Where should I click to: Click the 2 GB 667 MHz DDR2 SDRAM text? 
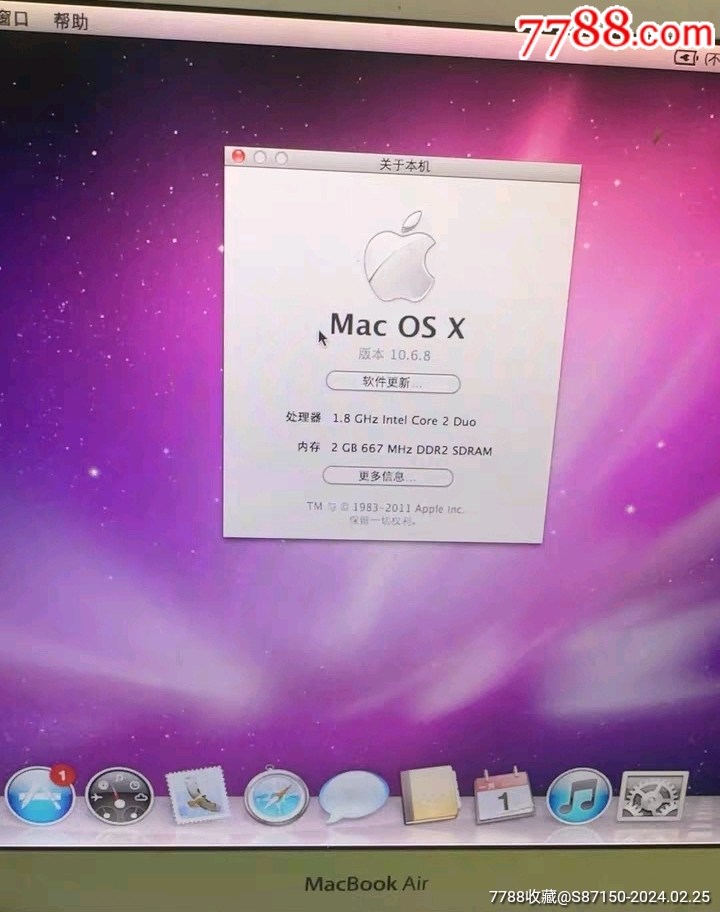(412, 449)
